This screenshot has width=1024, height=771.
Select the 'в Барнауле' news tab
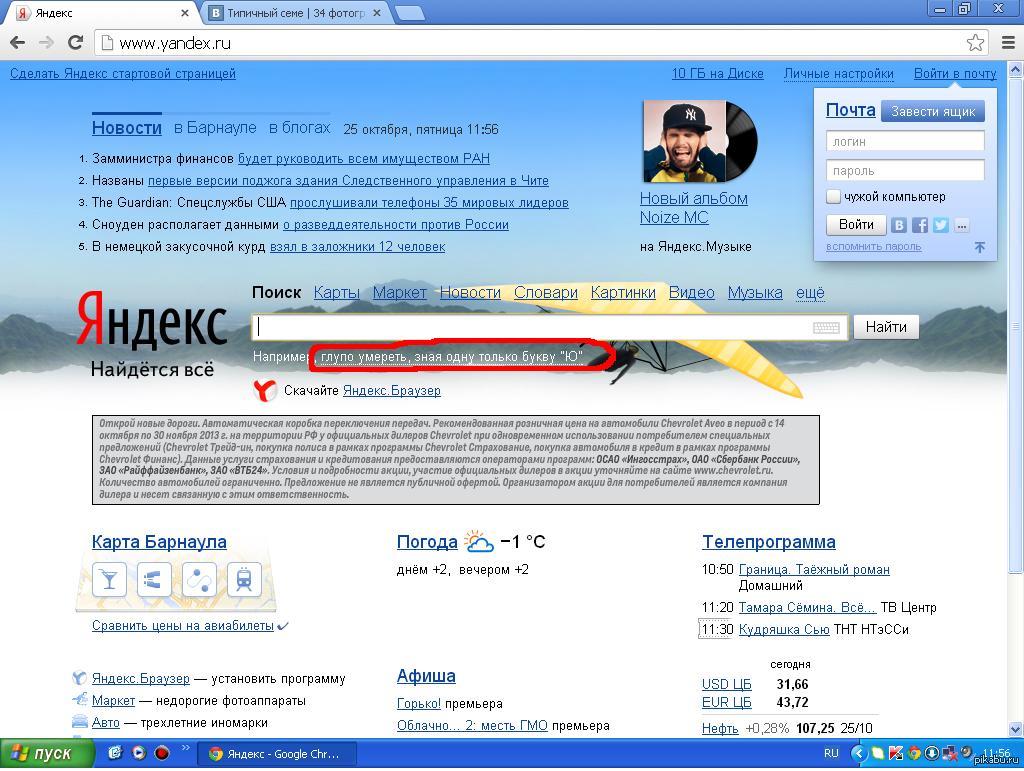pos(215,128)
